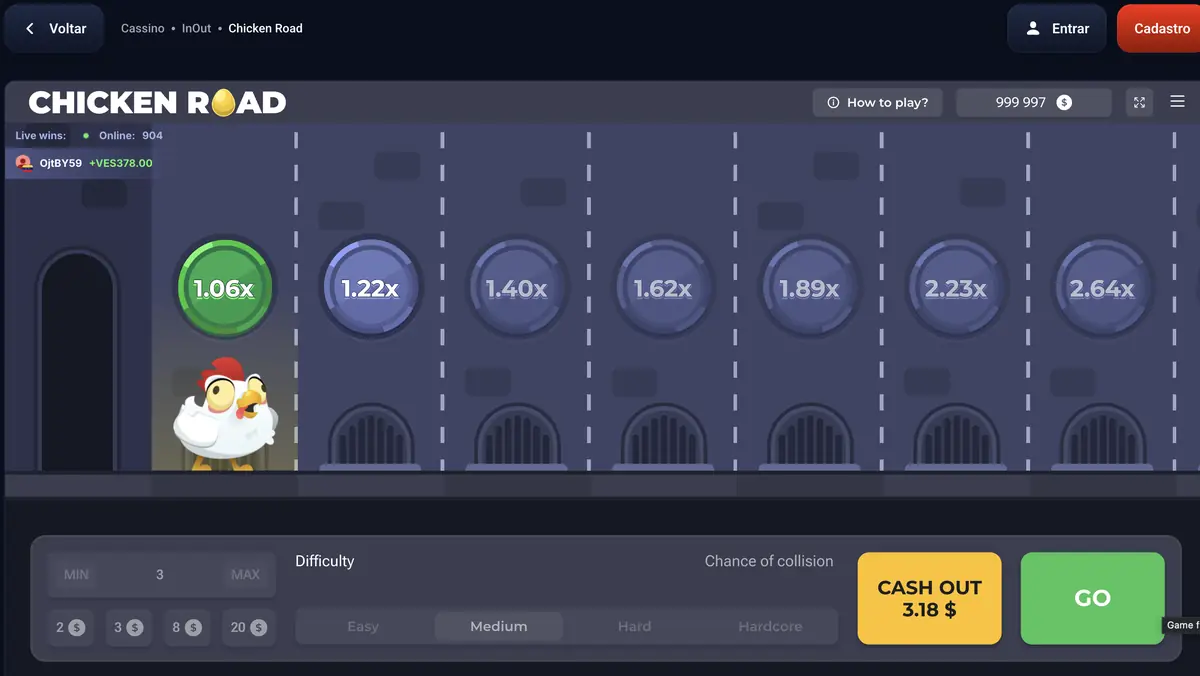This screenshot has height=676, width=1200.
Task: Click the Entrar login button
Action: (x=1057, y=28)
